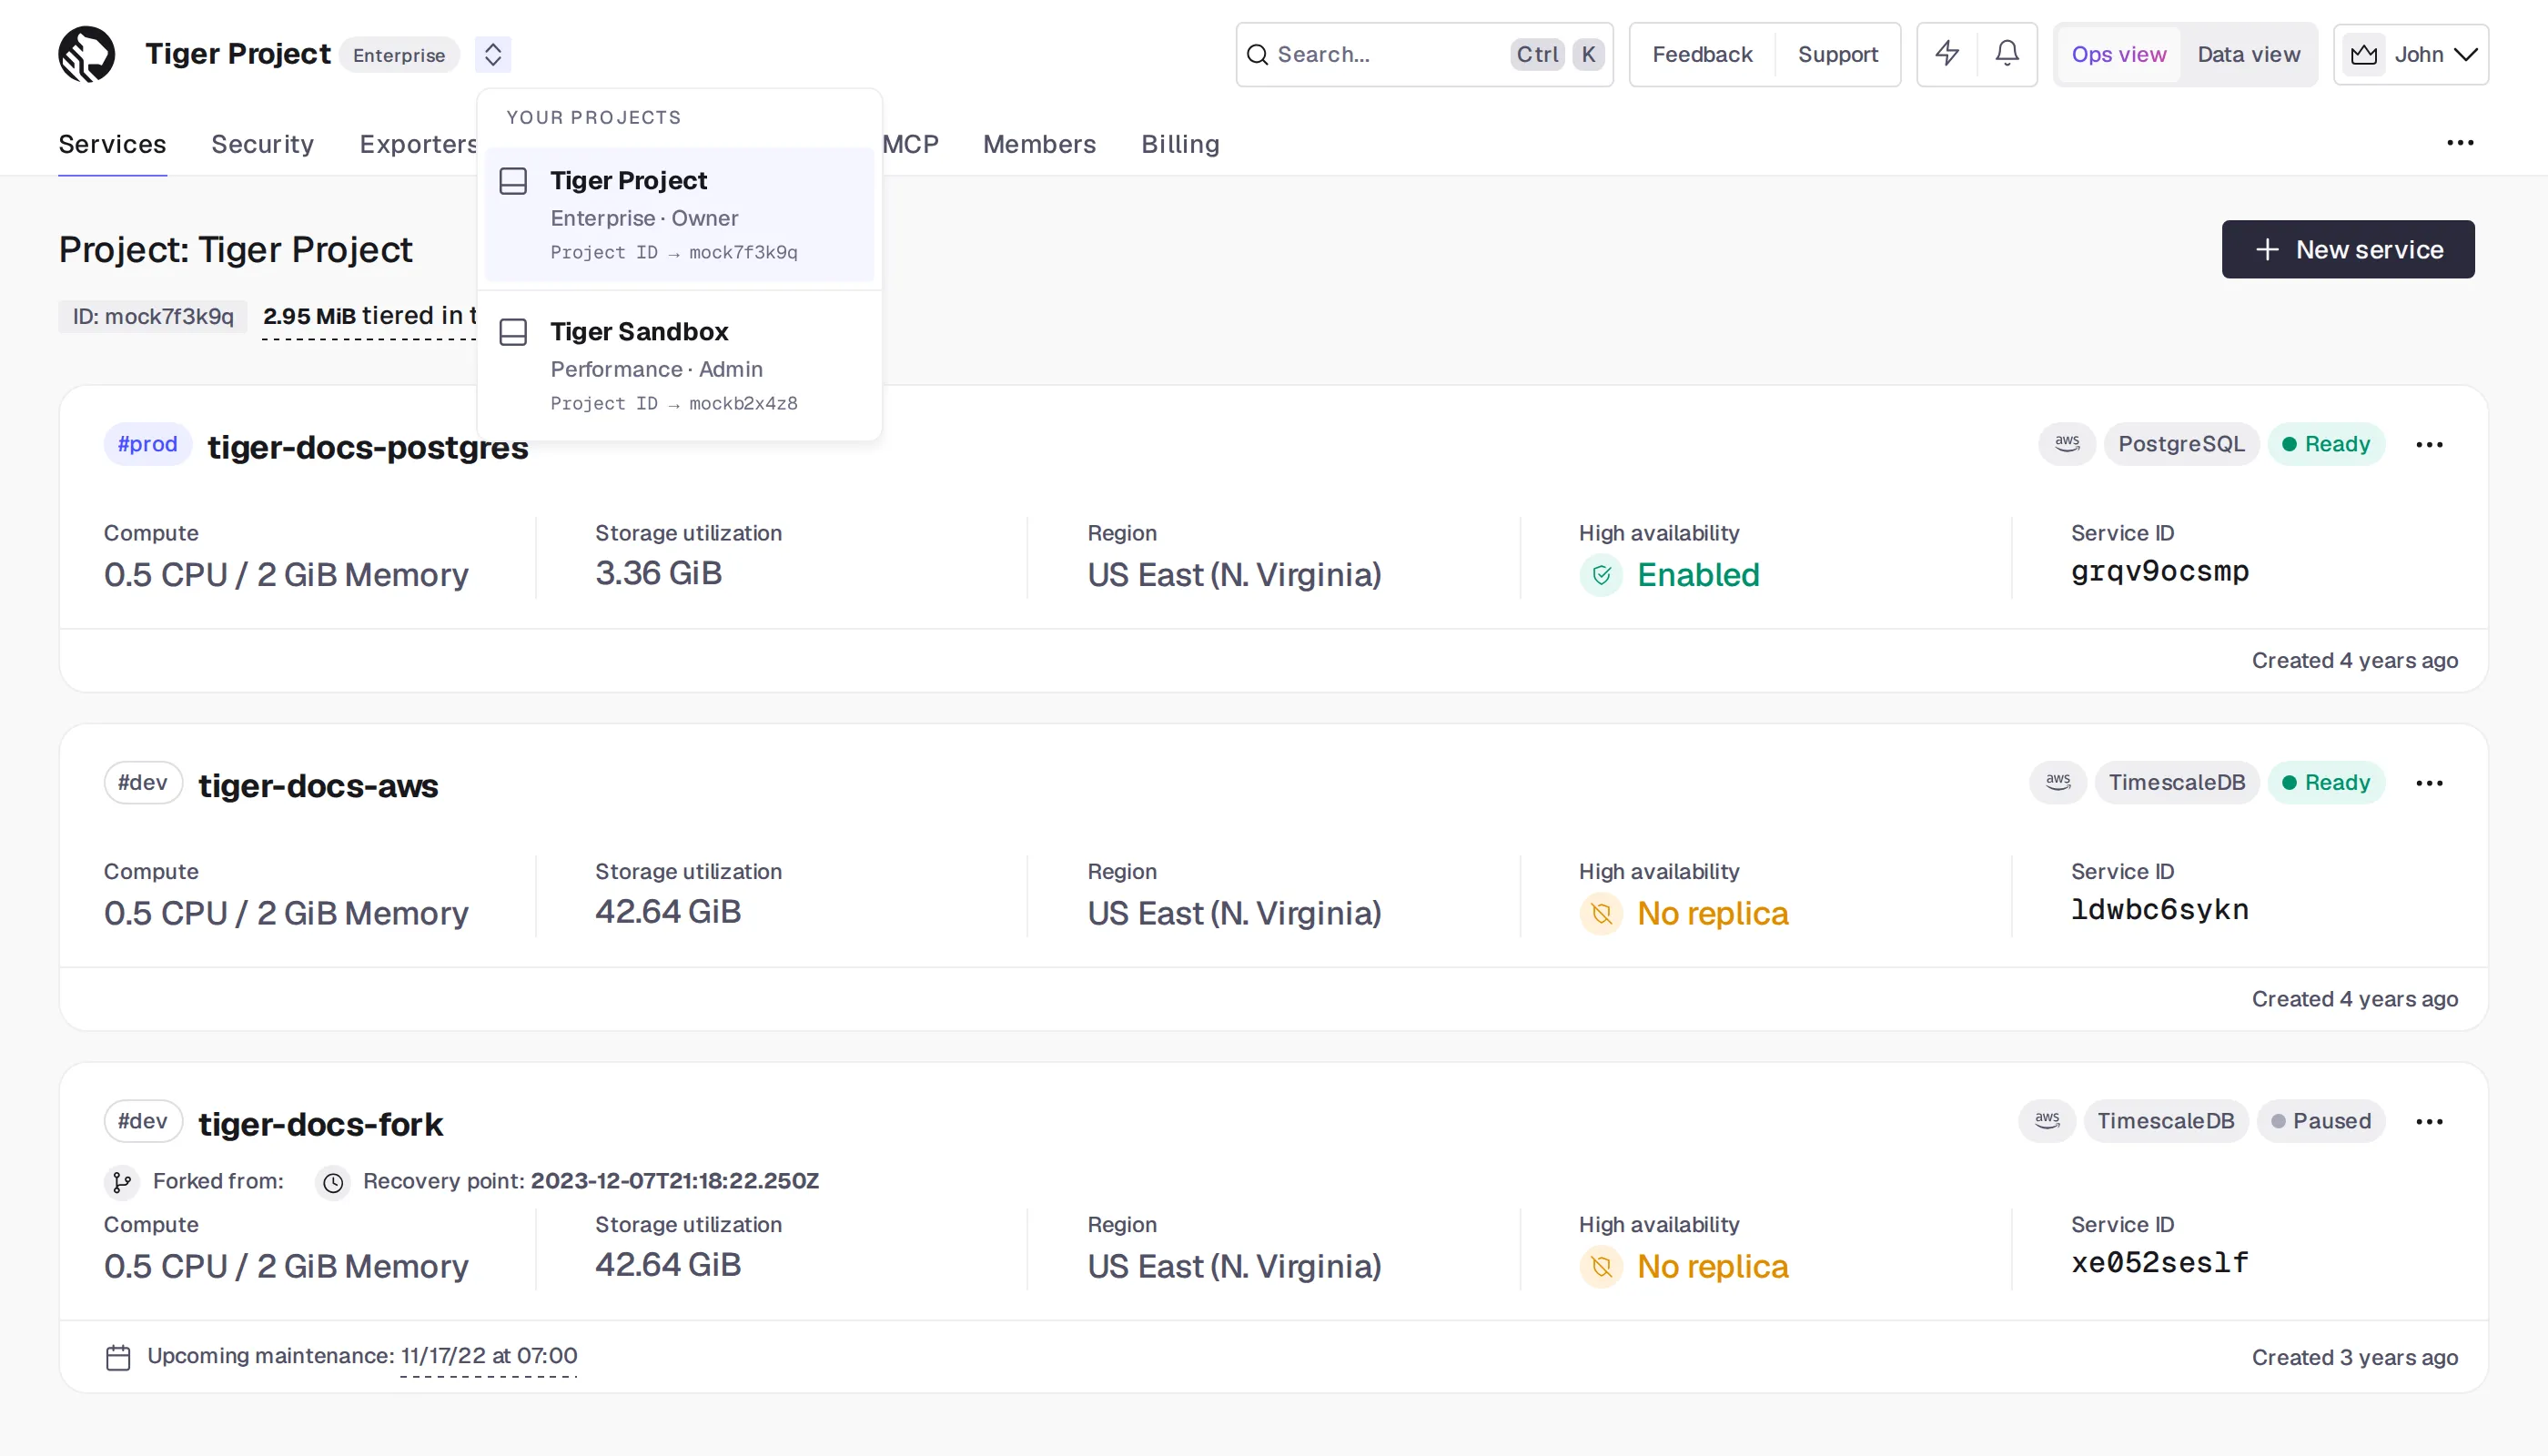Open the Members tab
The height and width of the screenshot is (1456, 2548).
click(1039, 144)
